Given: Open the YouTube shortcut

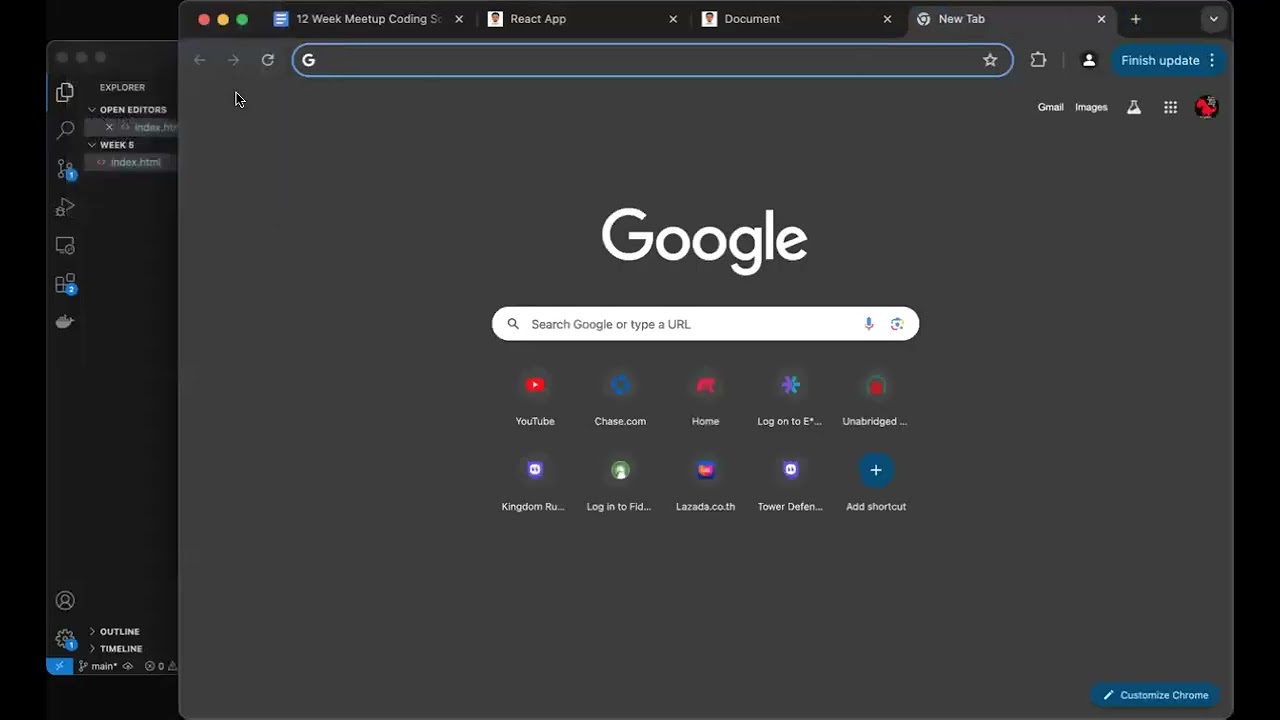Looking at the screenshot, I should coord(535,398).
